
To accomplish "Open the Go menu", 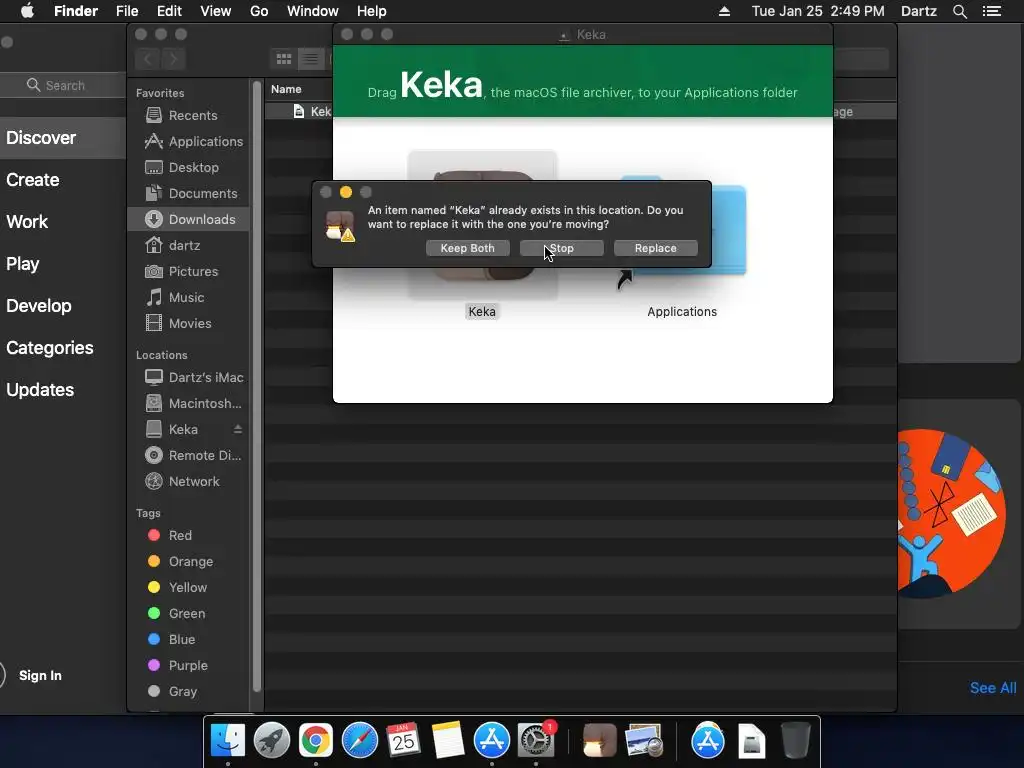I will click(x=259, y=11).
